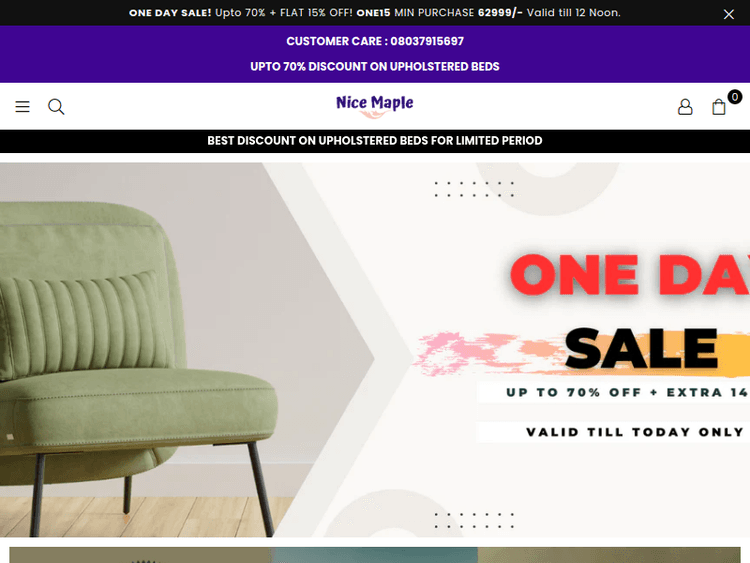Click the large SALE text in banner
750x563 pixels.
(x=641, y=349)
